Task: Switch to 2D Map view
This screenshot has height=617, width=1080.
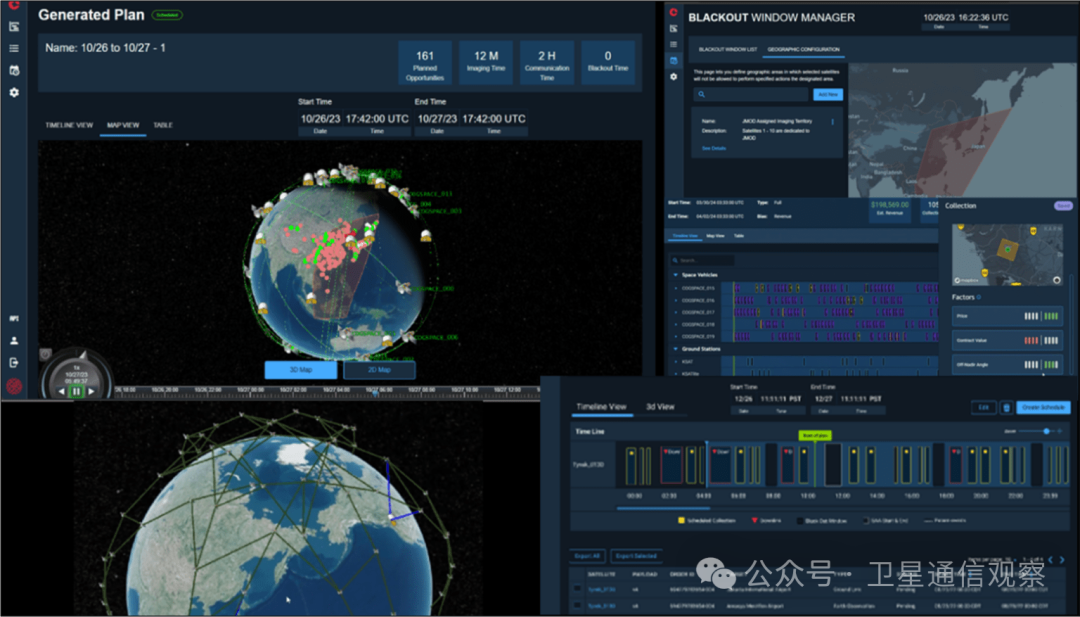Action: 379,370
